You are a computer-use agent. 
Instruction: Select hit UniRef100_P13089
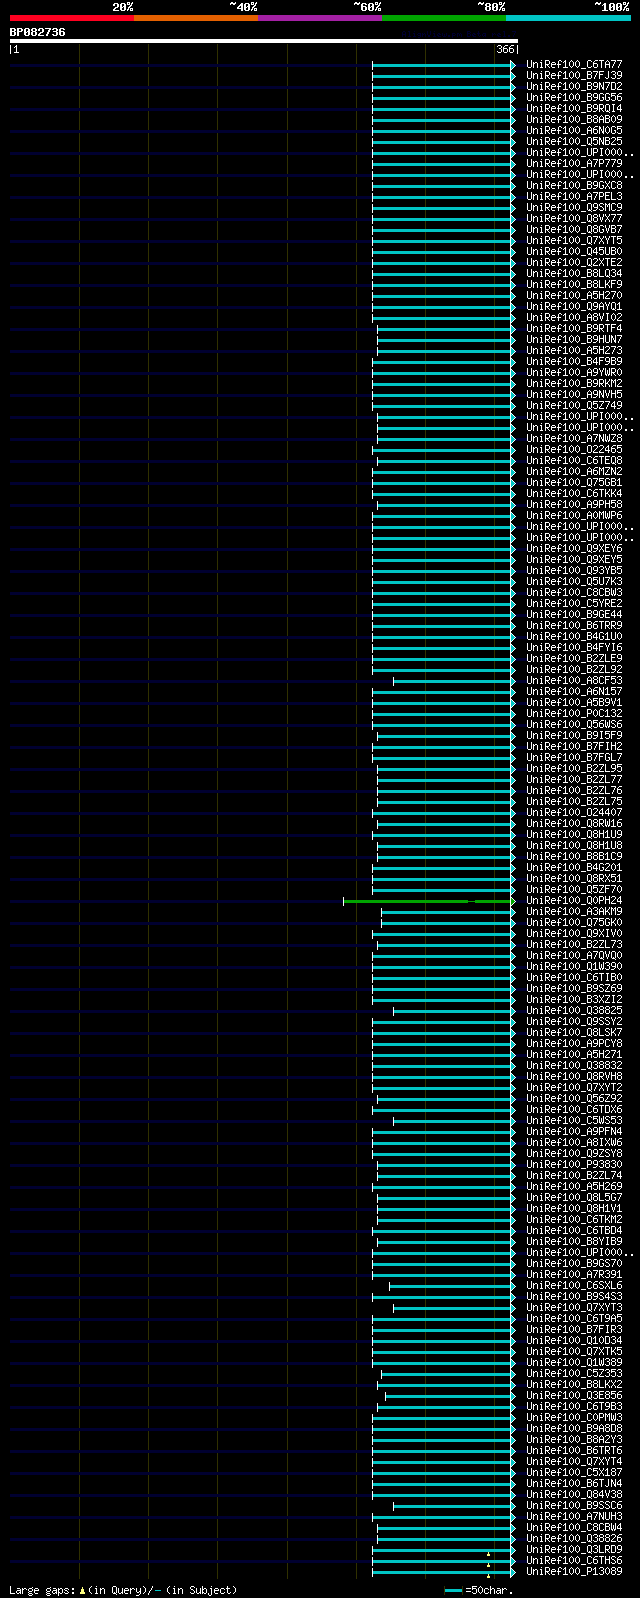(x=574, y=1572)
